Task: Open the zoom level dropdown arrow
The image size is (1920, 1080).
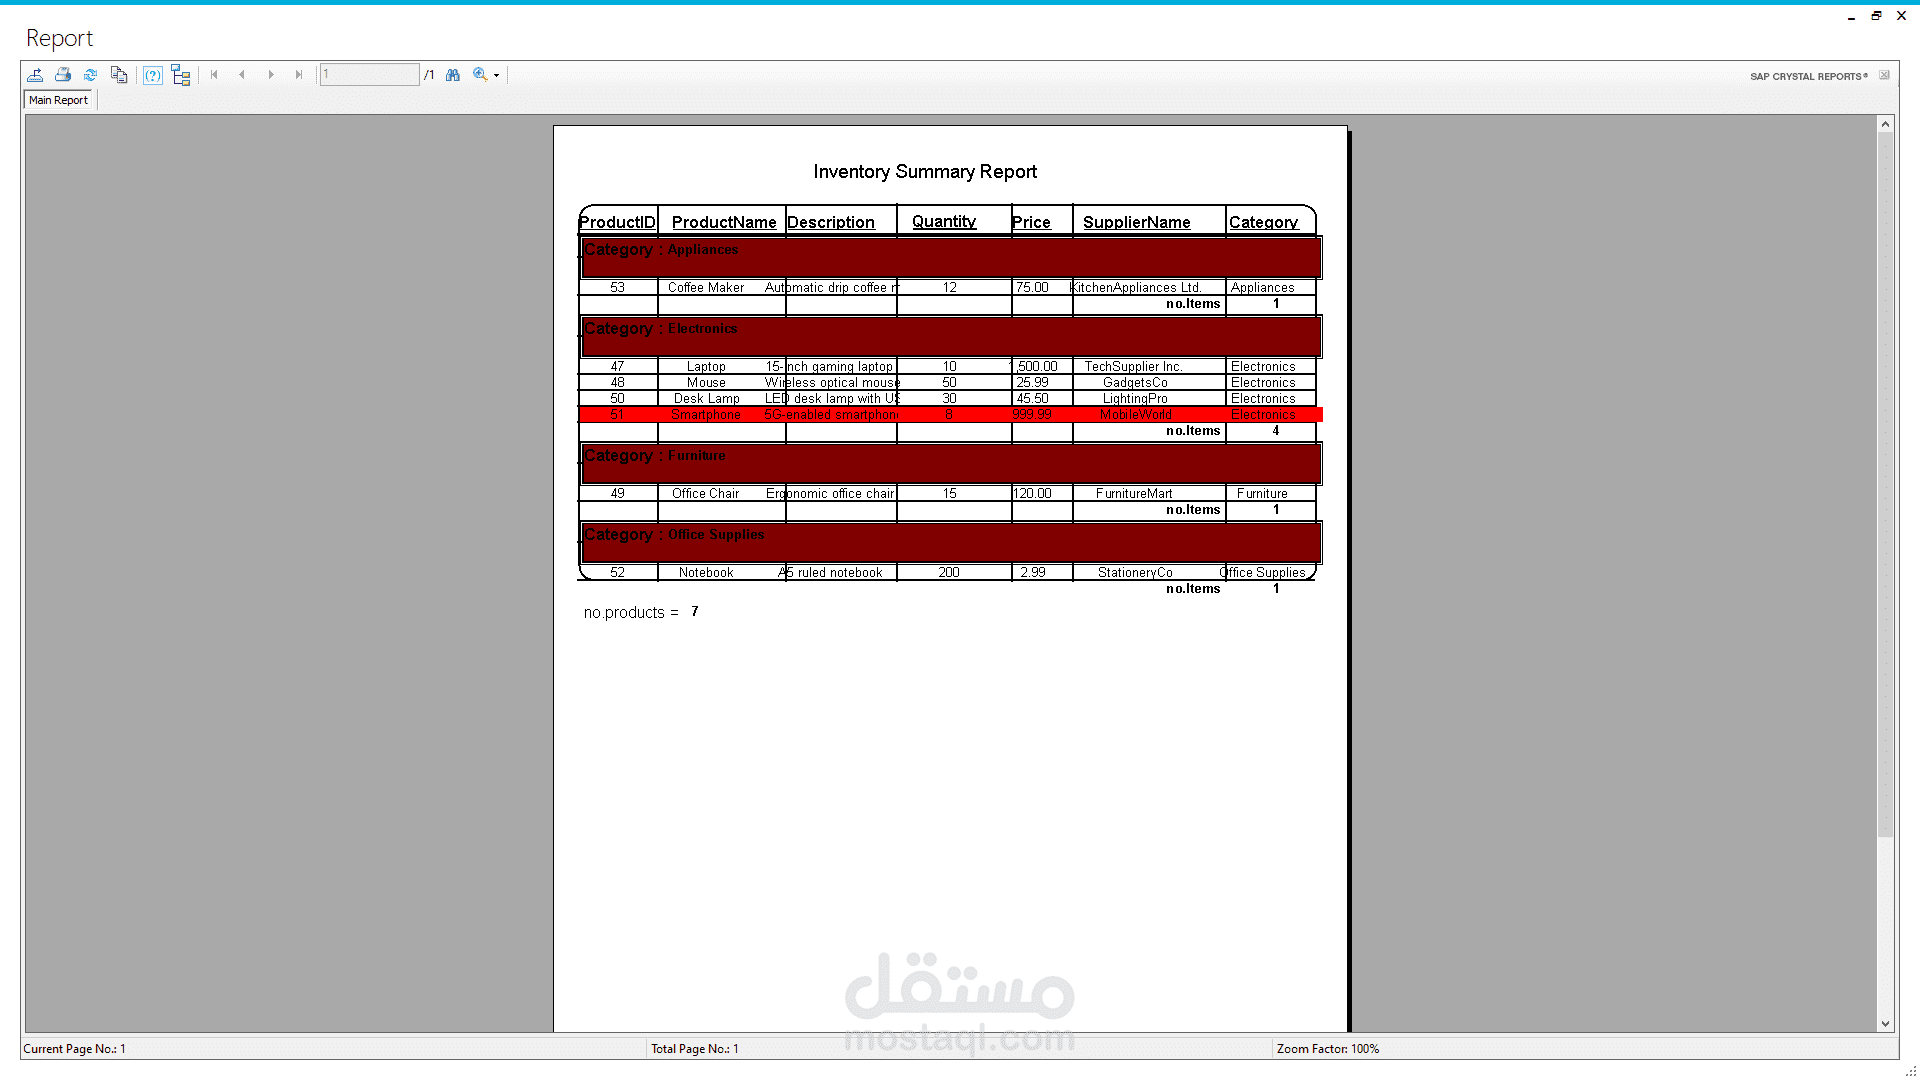Action: click(497, 76)
